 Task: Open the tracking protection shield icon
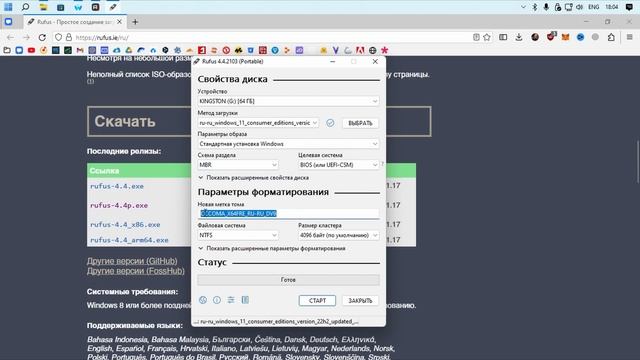[x=58, y=37]
